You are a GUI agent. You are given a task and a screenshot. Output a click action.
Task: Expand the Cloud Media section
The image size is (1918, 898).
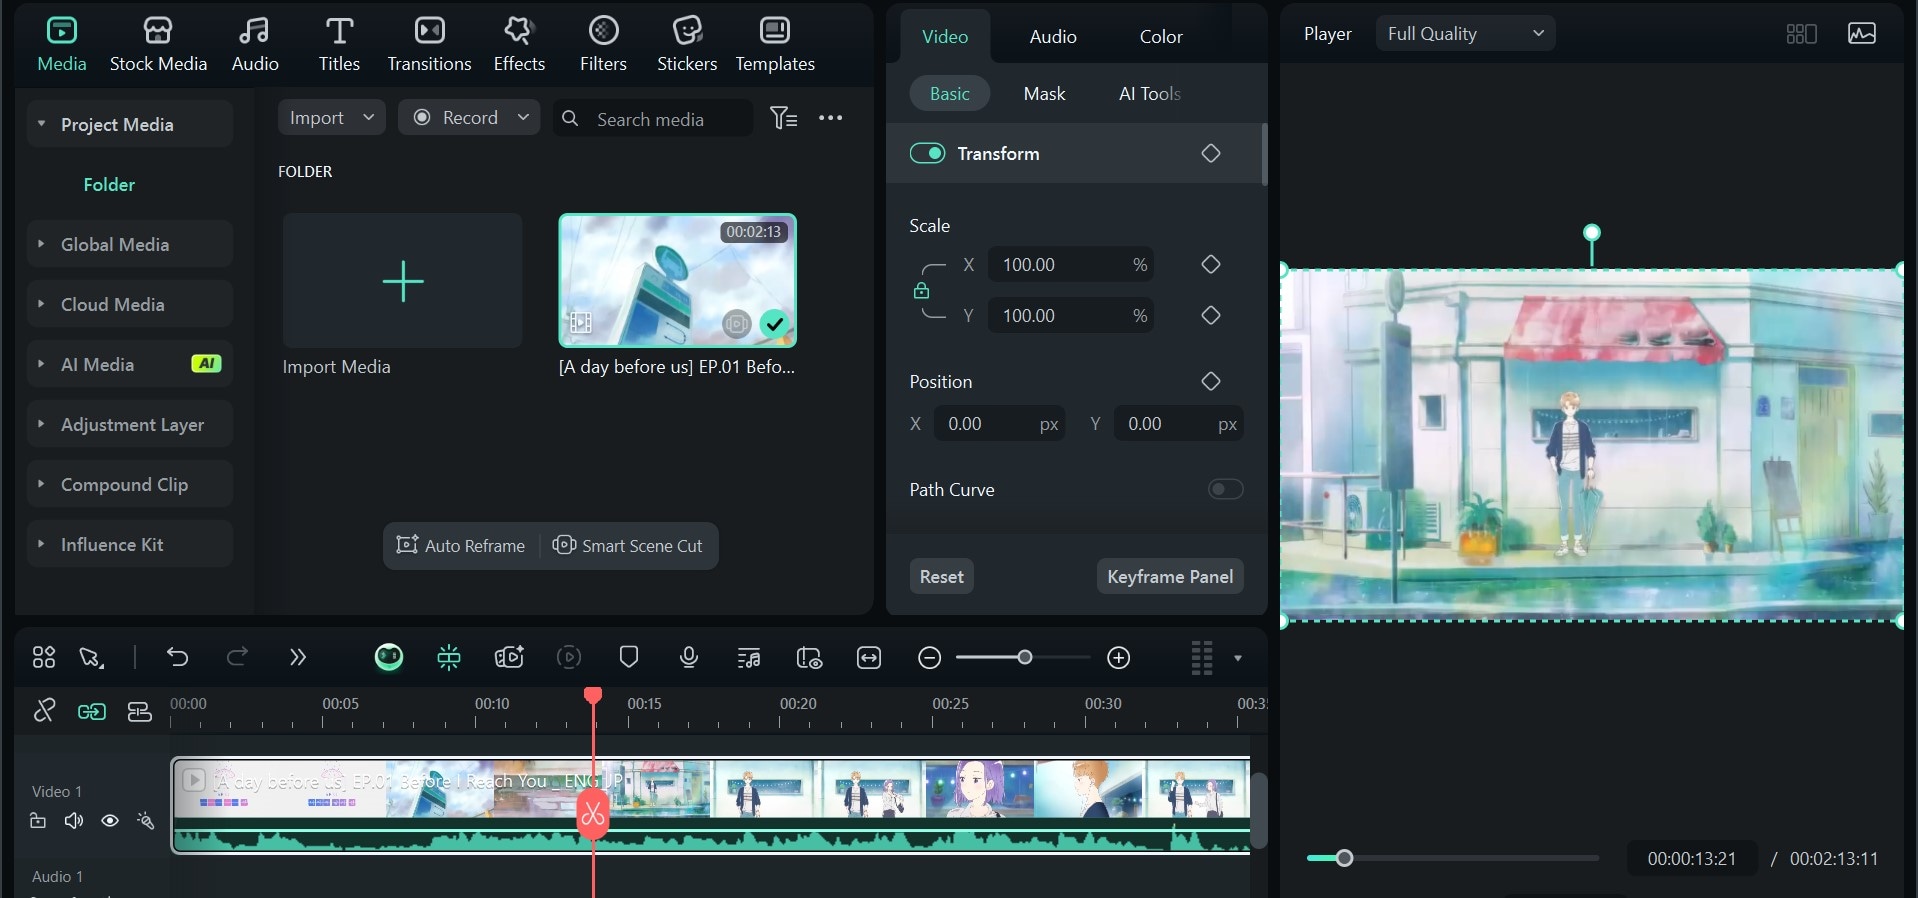click(x=41, y=304)
